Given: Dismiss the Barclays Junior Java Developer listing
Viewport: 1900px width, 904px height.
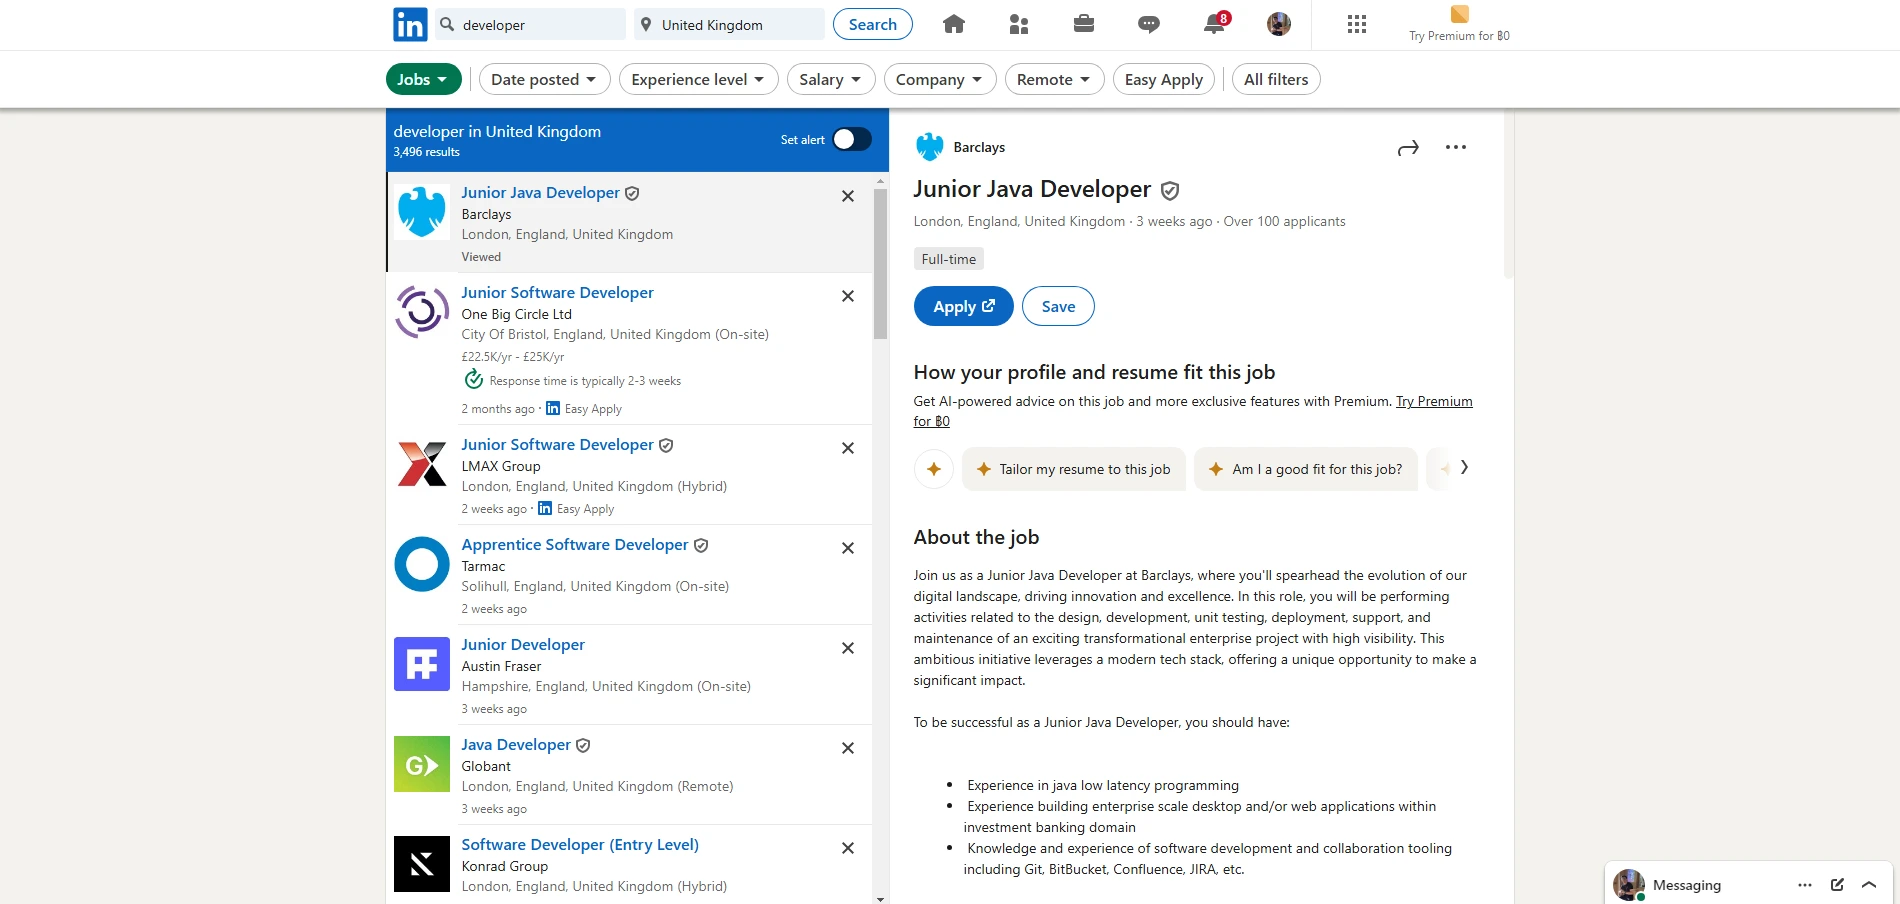Looking at the screenshot, I should (x=848, y=196).
